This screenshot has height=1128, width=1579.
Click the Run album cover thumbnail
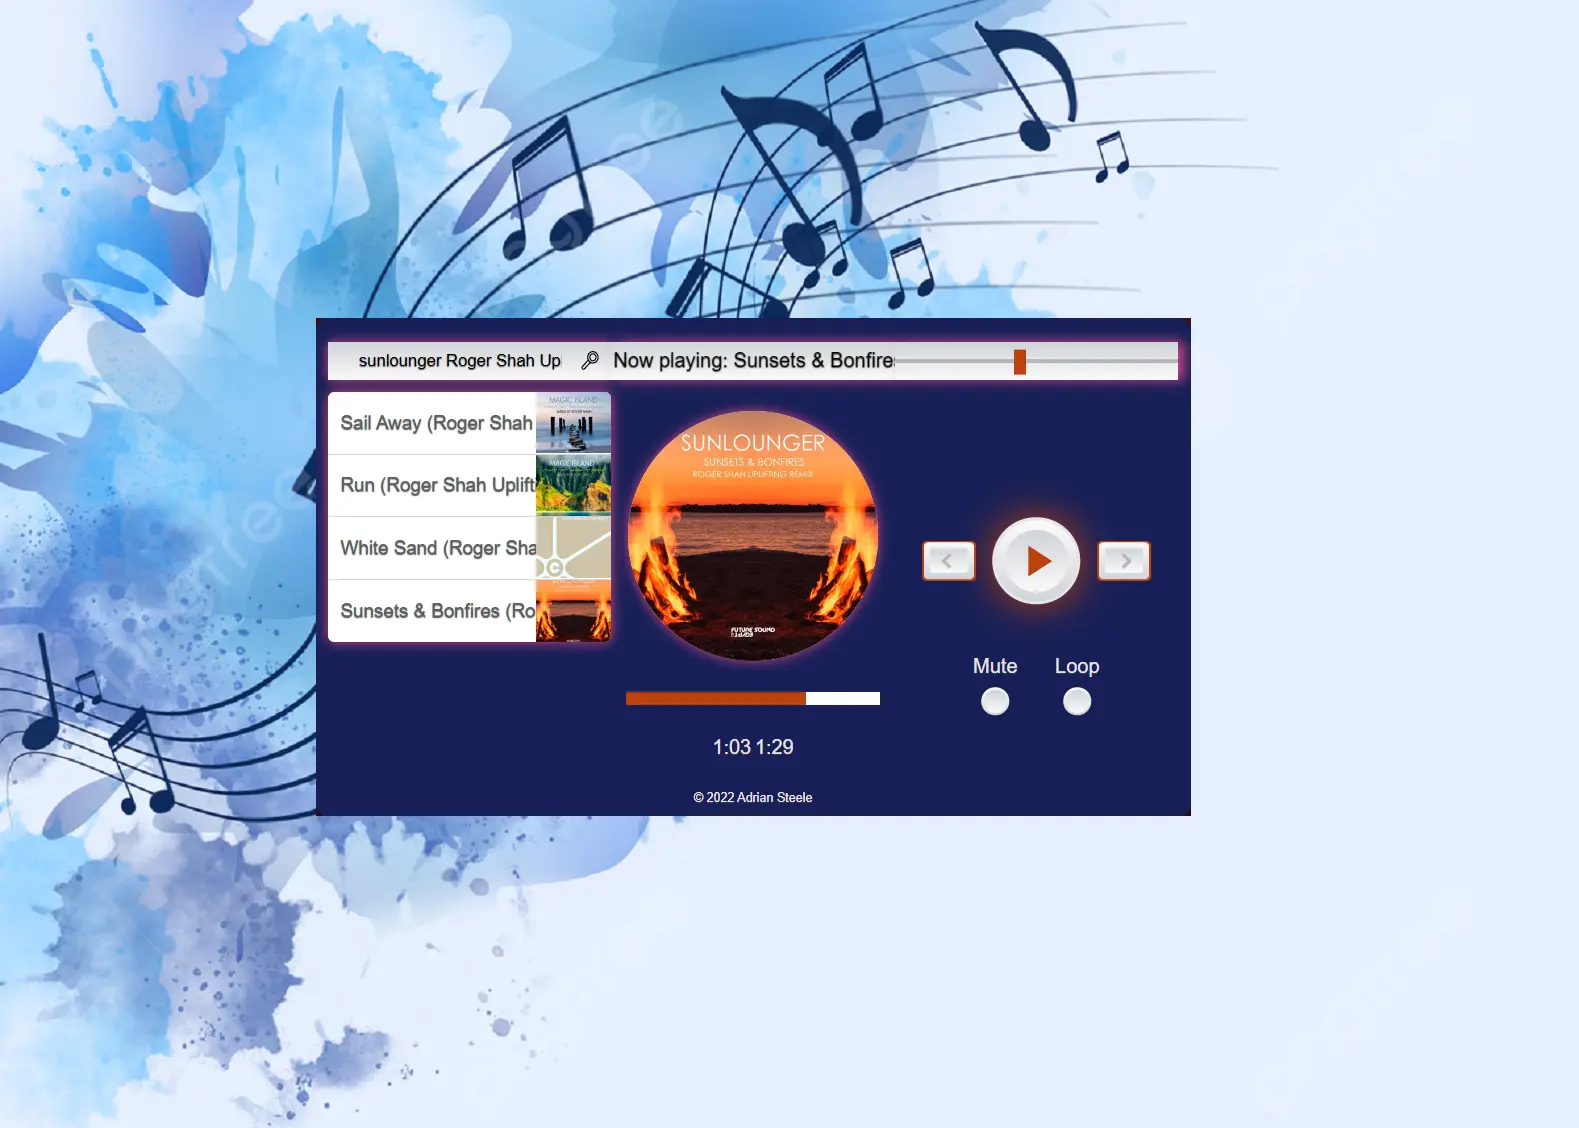coord(573,485)
